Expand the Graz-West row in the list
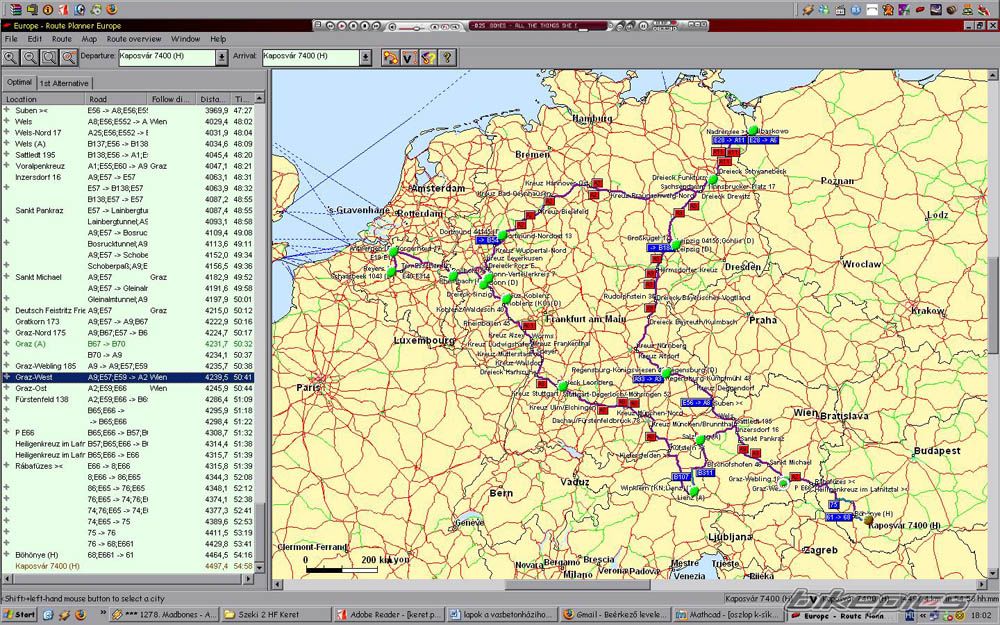Viewport: 1000px width, 625px height. [x=7, y=377]
